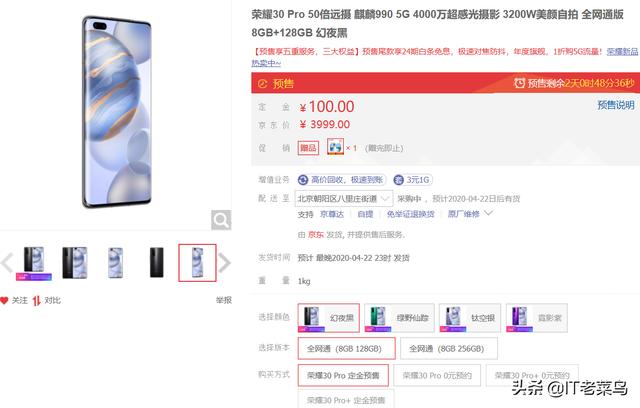640x408 pixels.
Task: Click the 高价回收 recycle service badge
Action: [341, 180]
